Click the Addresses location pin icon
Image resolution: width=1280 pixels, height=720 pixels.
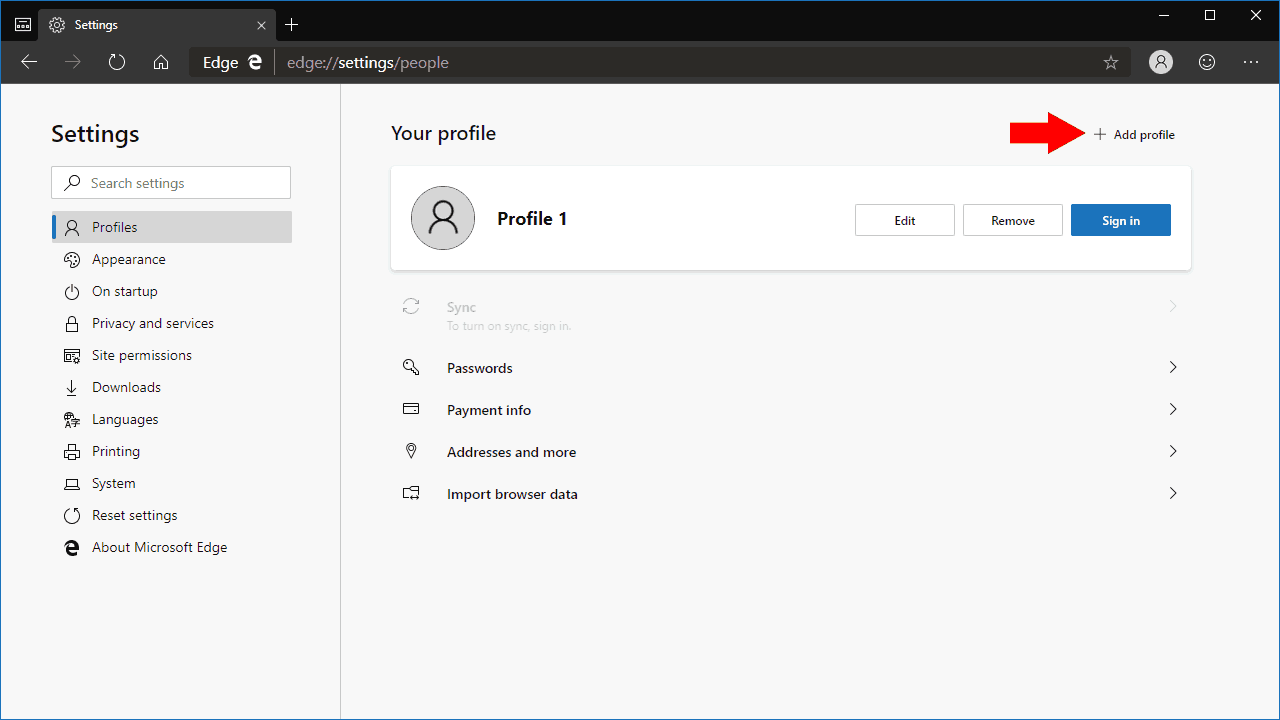(x=411, y=451)
